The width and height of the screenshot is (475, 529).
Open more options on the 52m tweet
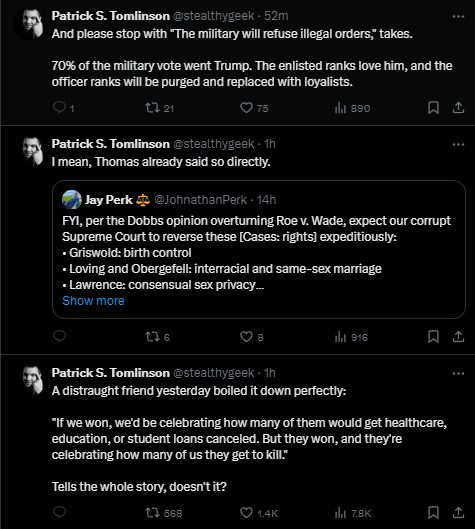(458, 16)
